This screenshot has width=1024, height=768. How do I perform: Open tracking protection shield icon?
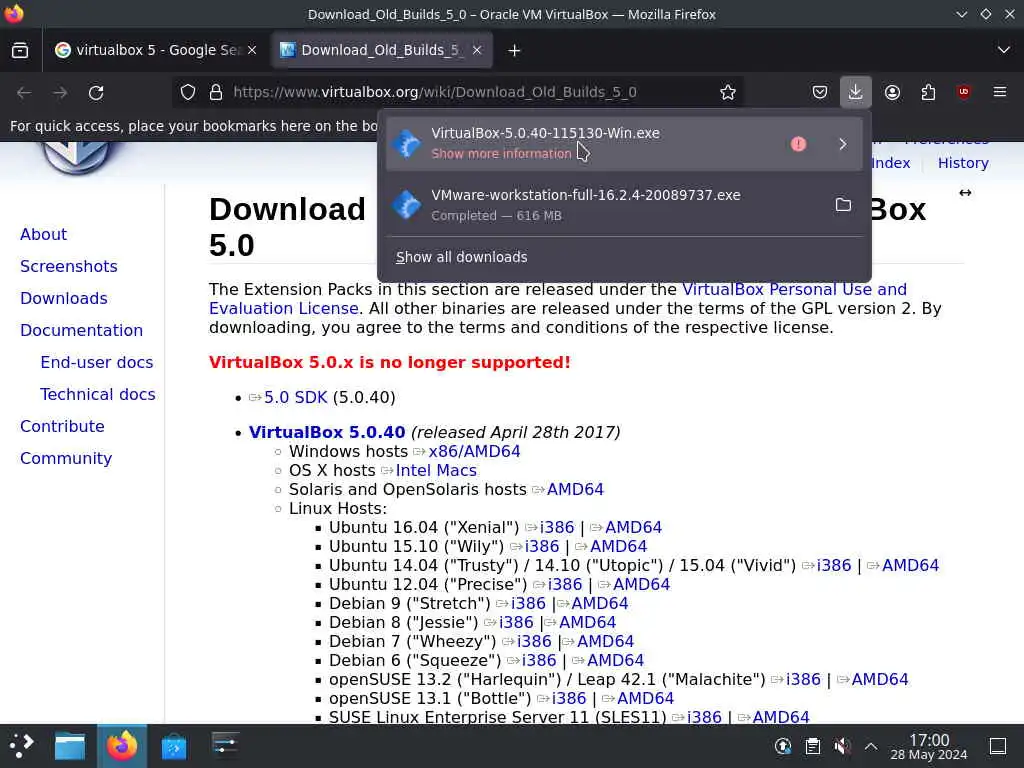coord(188,92)
